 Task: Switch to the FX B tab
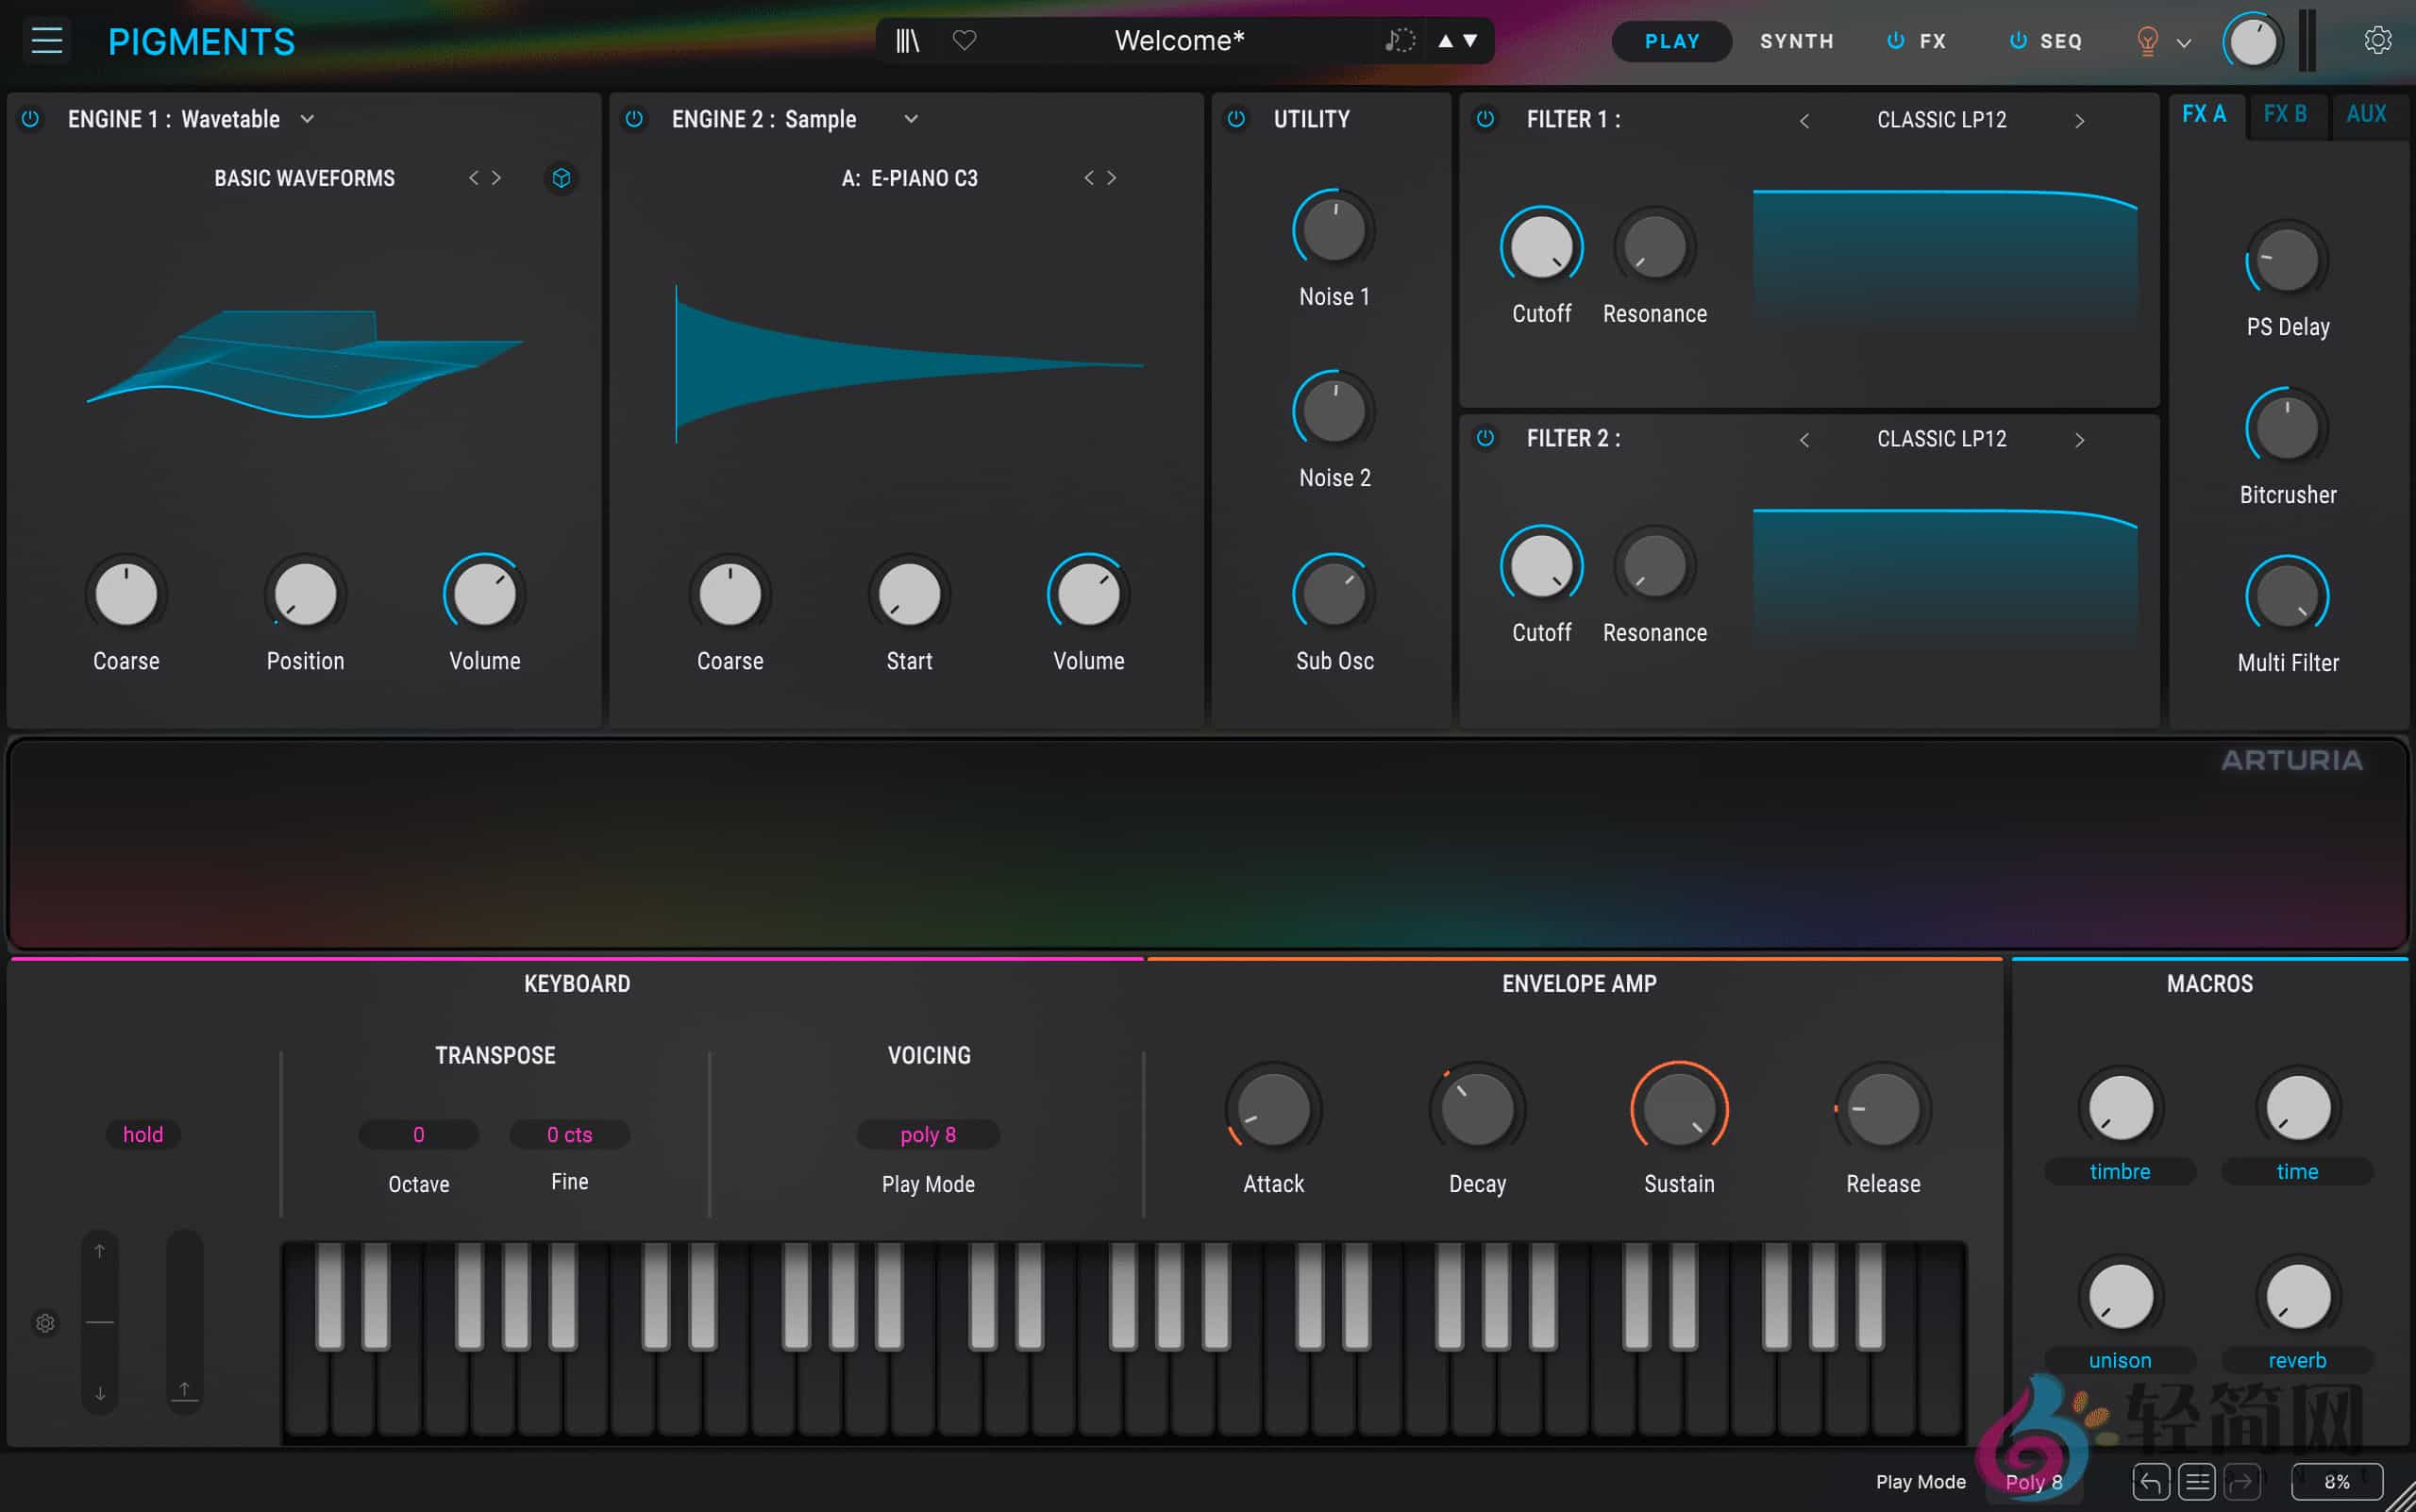tap(2285, 113)
